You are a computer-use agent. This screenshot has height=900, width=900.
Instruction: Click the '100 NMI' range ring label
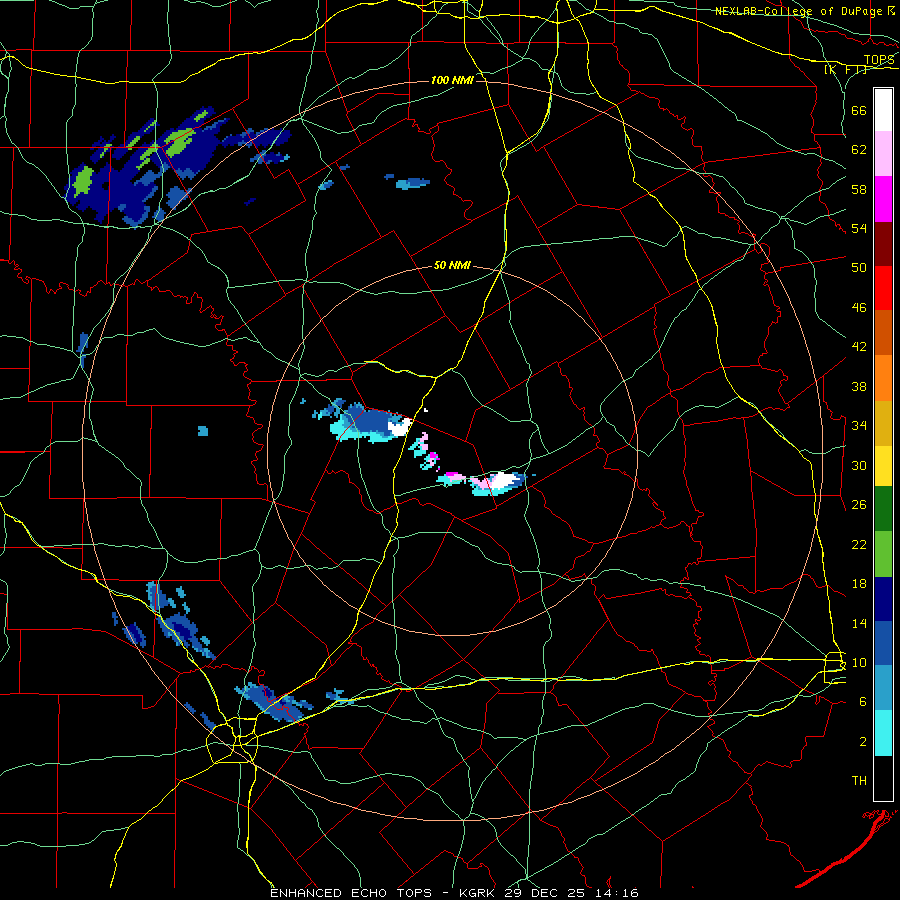[x=452, y=80]
